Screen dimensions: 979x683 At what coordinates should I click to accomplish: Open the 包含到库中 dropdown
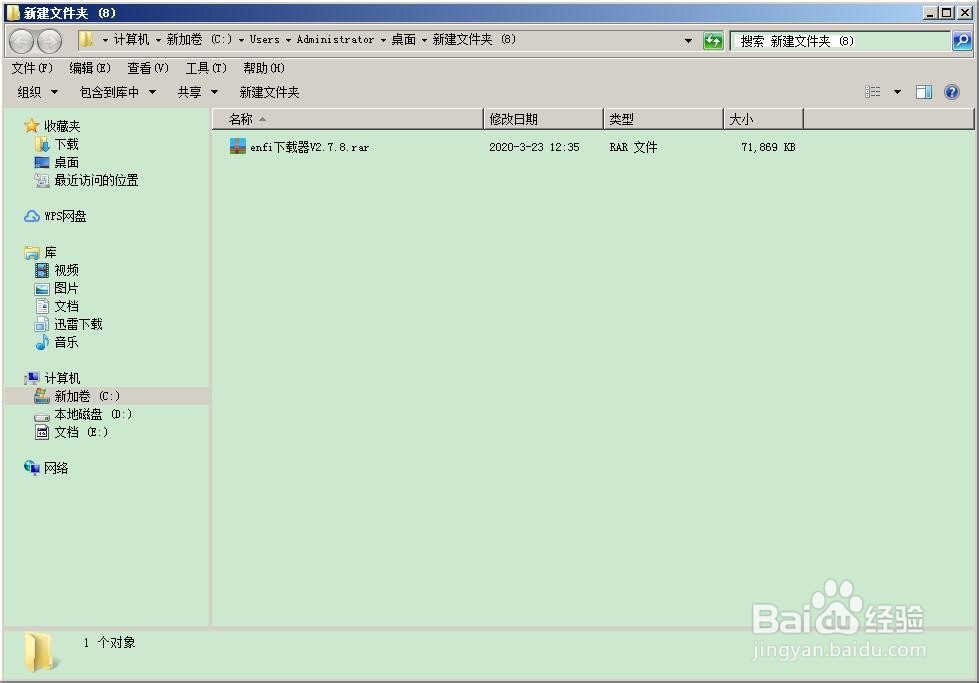(117, 92)
